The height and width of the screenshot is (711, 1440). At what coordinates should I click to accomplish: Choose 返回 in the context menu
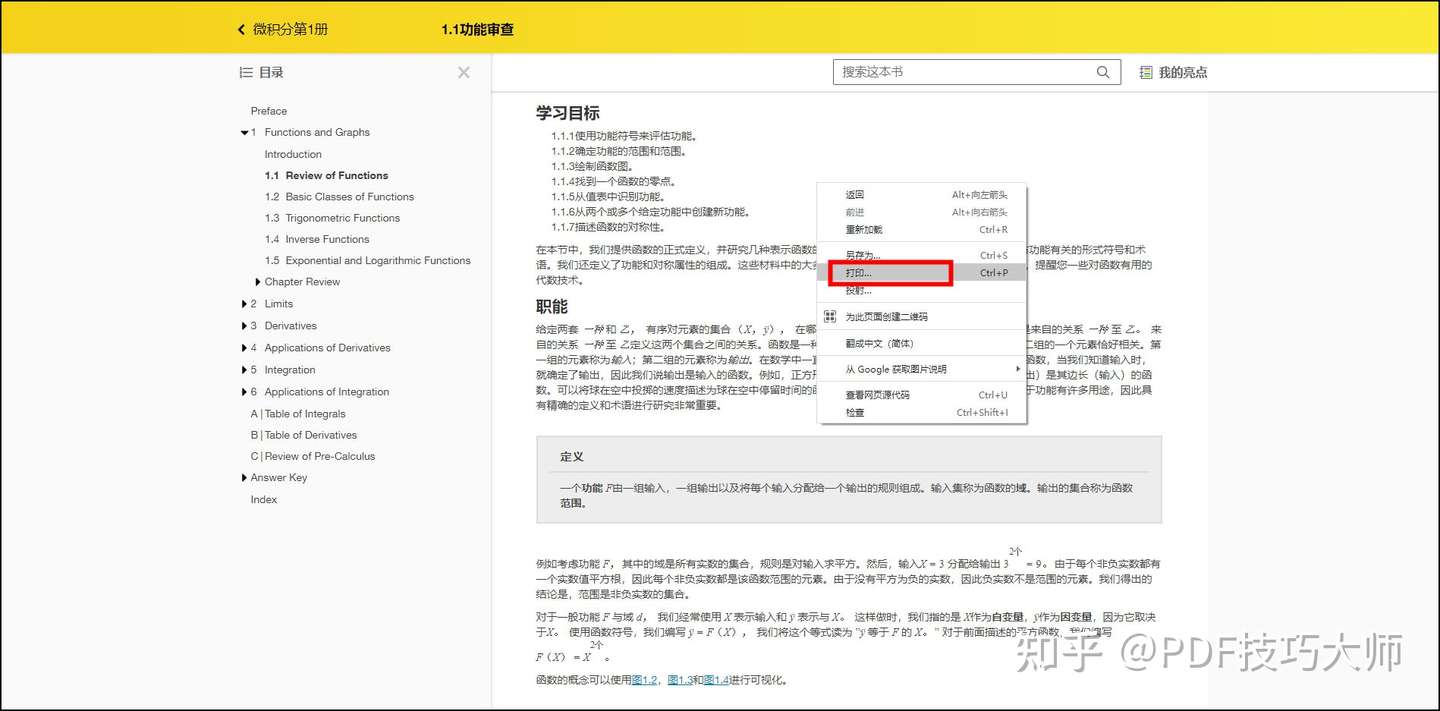pos(922,195)
